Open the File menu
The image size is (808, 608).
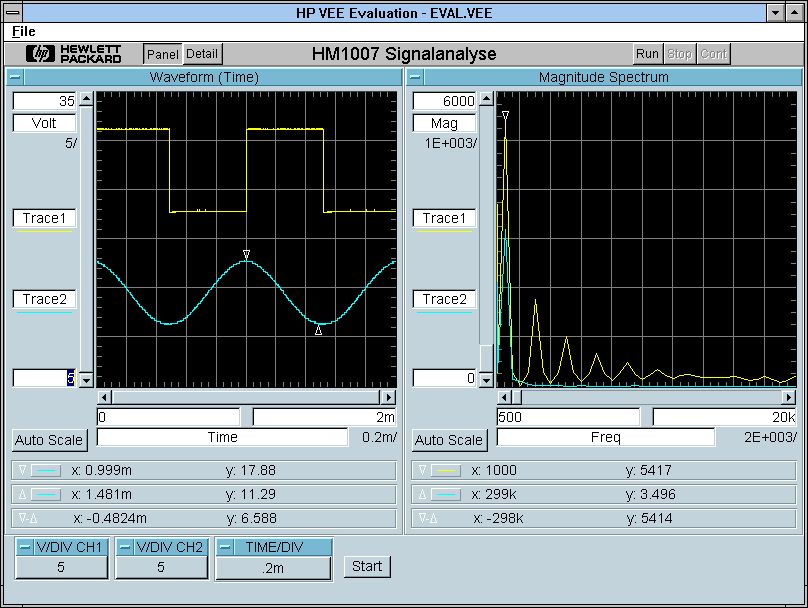pyautogui.click(x=23, y=31)
